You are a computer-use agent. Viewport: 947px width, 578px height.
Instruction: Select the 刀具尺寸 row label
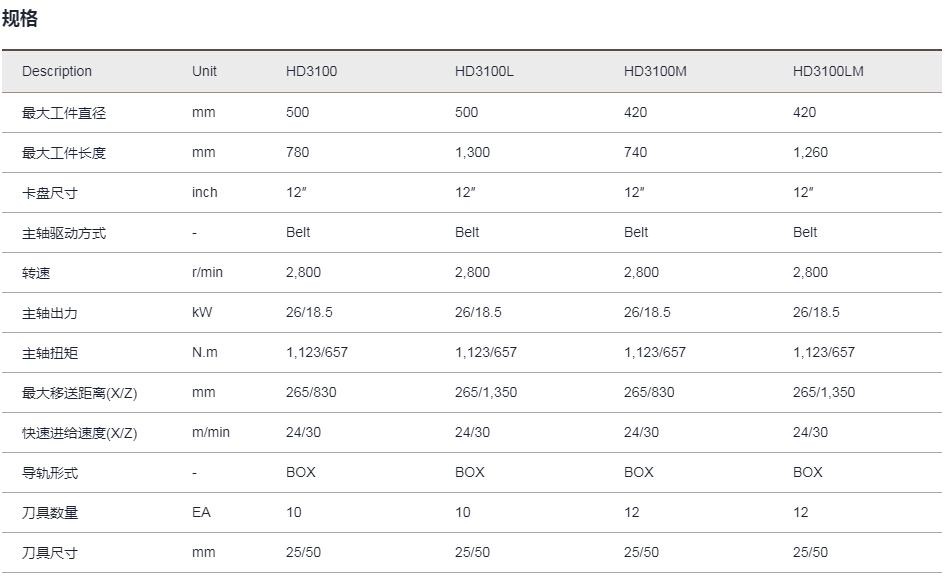50,553
